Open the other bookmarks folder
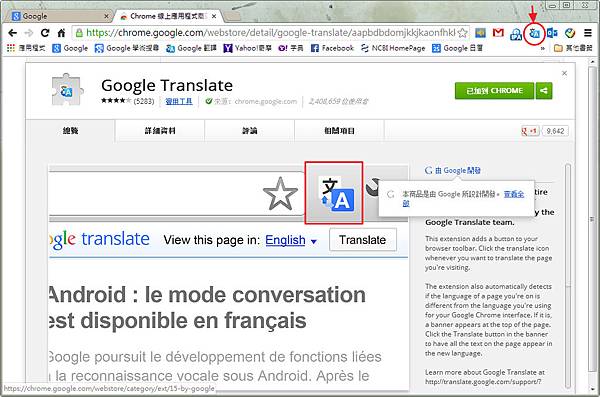600x397 pixels. tap(573, 48)
